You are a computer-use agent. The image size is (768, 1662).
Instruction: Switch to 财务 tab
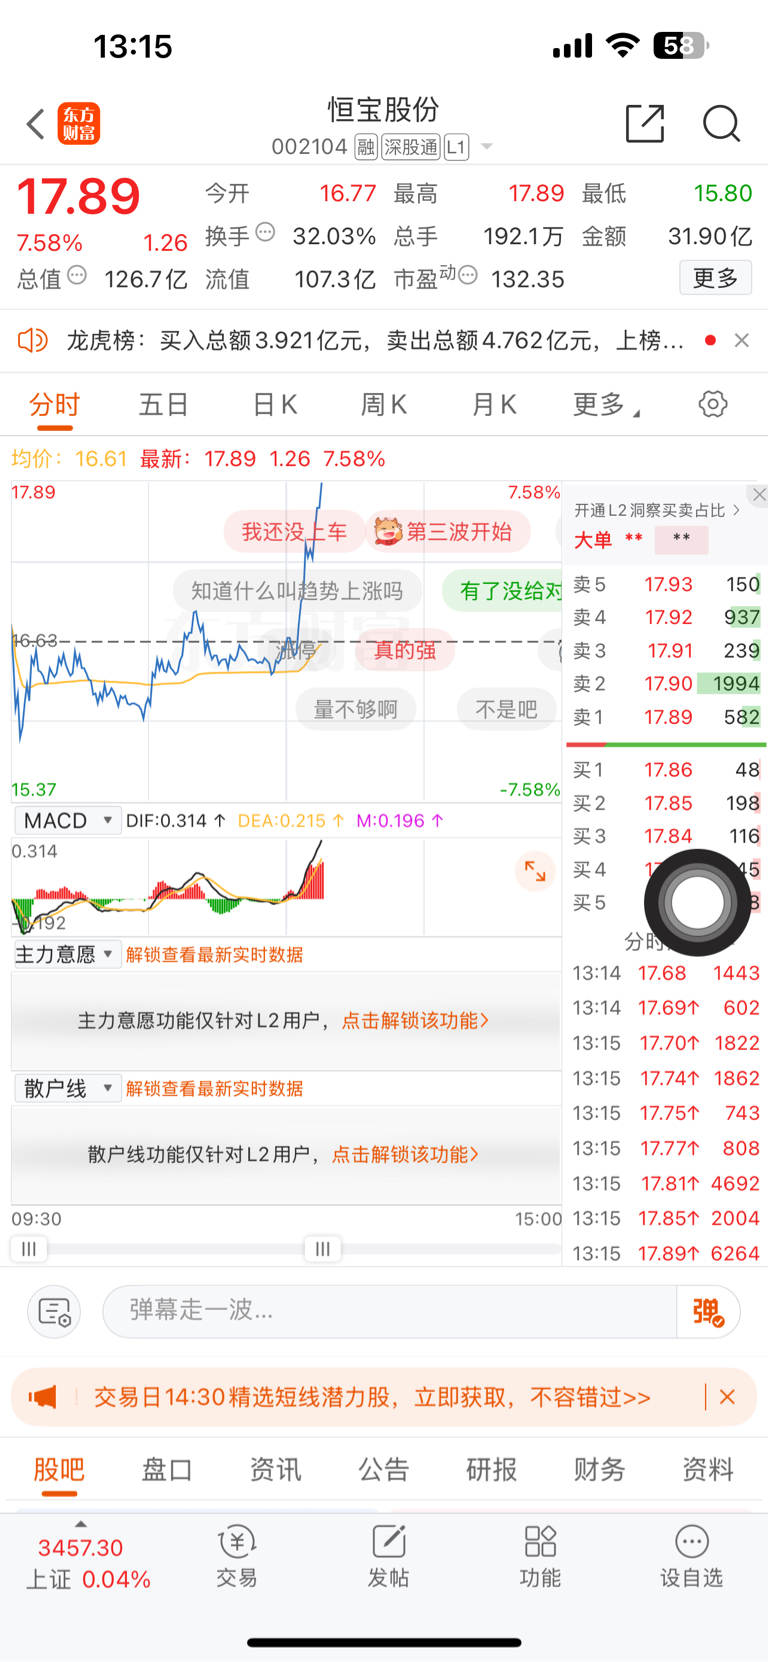[x=600, y=1470]
